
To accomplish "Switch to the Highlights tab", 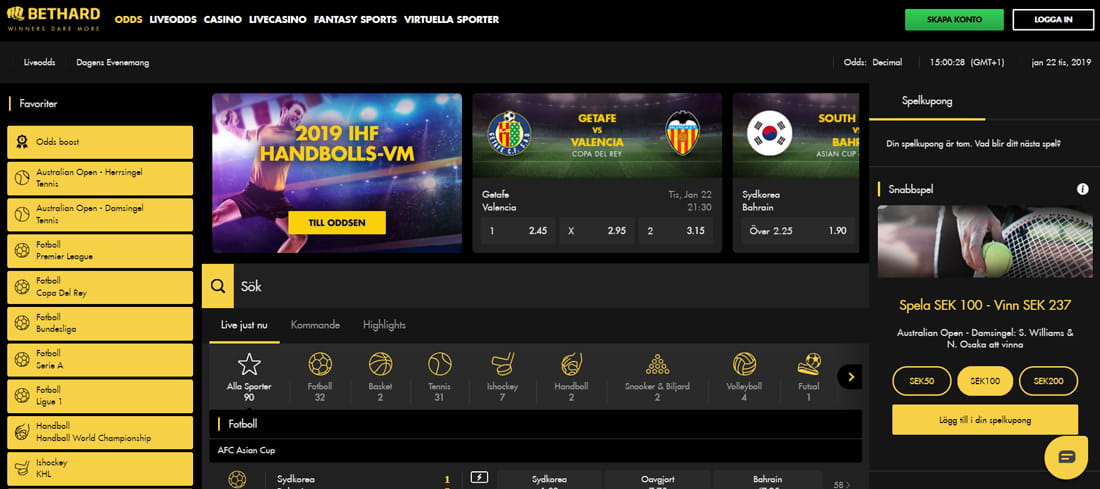I will coord(384,325).
